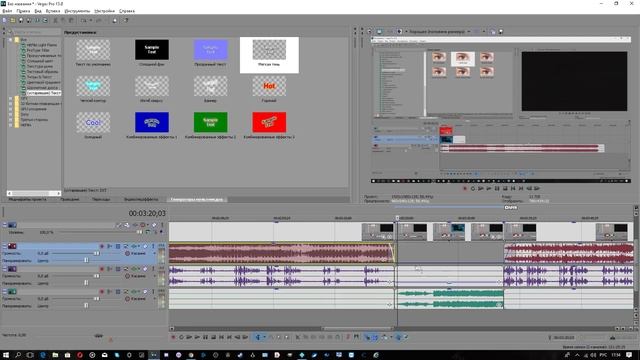Pause playback in the video preview transport
The height and width of the screenshot is (360, 640).
(497, 189)
